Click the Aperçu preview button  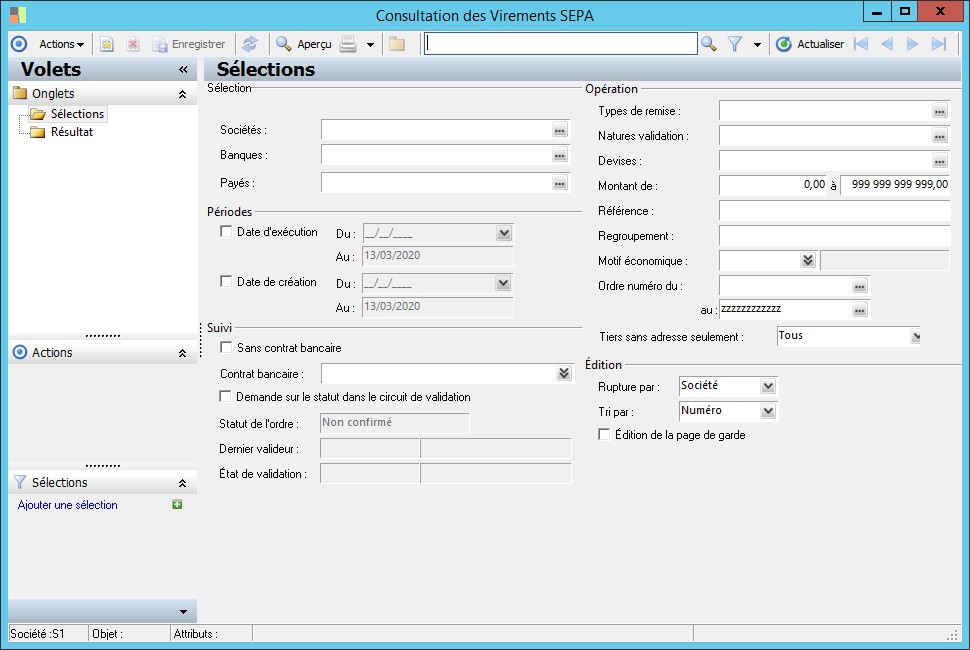coord(304,44)
